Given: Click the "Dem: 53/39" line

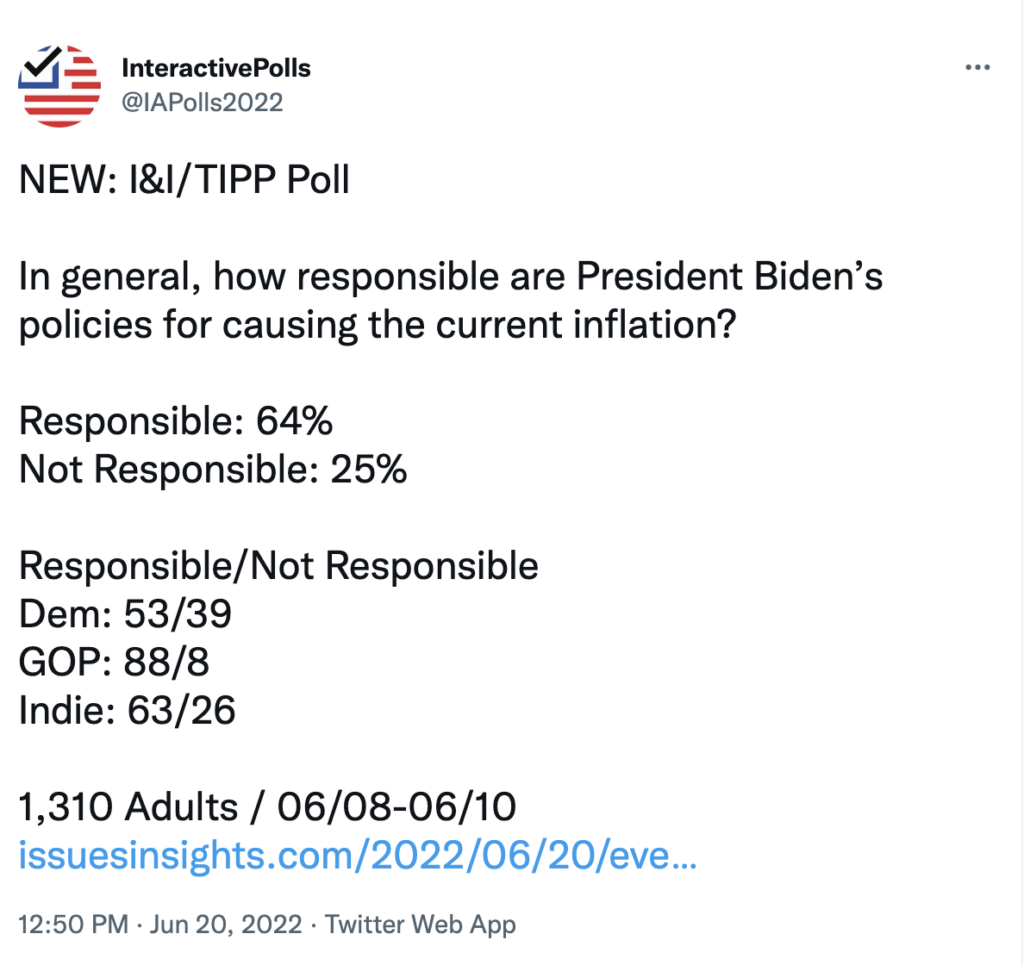Looking at the screenshot, I should click(x=126, y=614).
